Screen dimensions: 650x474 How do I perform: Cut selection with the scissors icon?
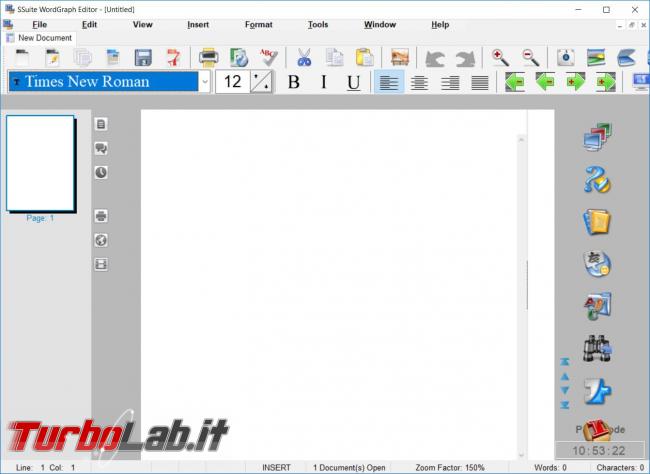coord(304,57)
